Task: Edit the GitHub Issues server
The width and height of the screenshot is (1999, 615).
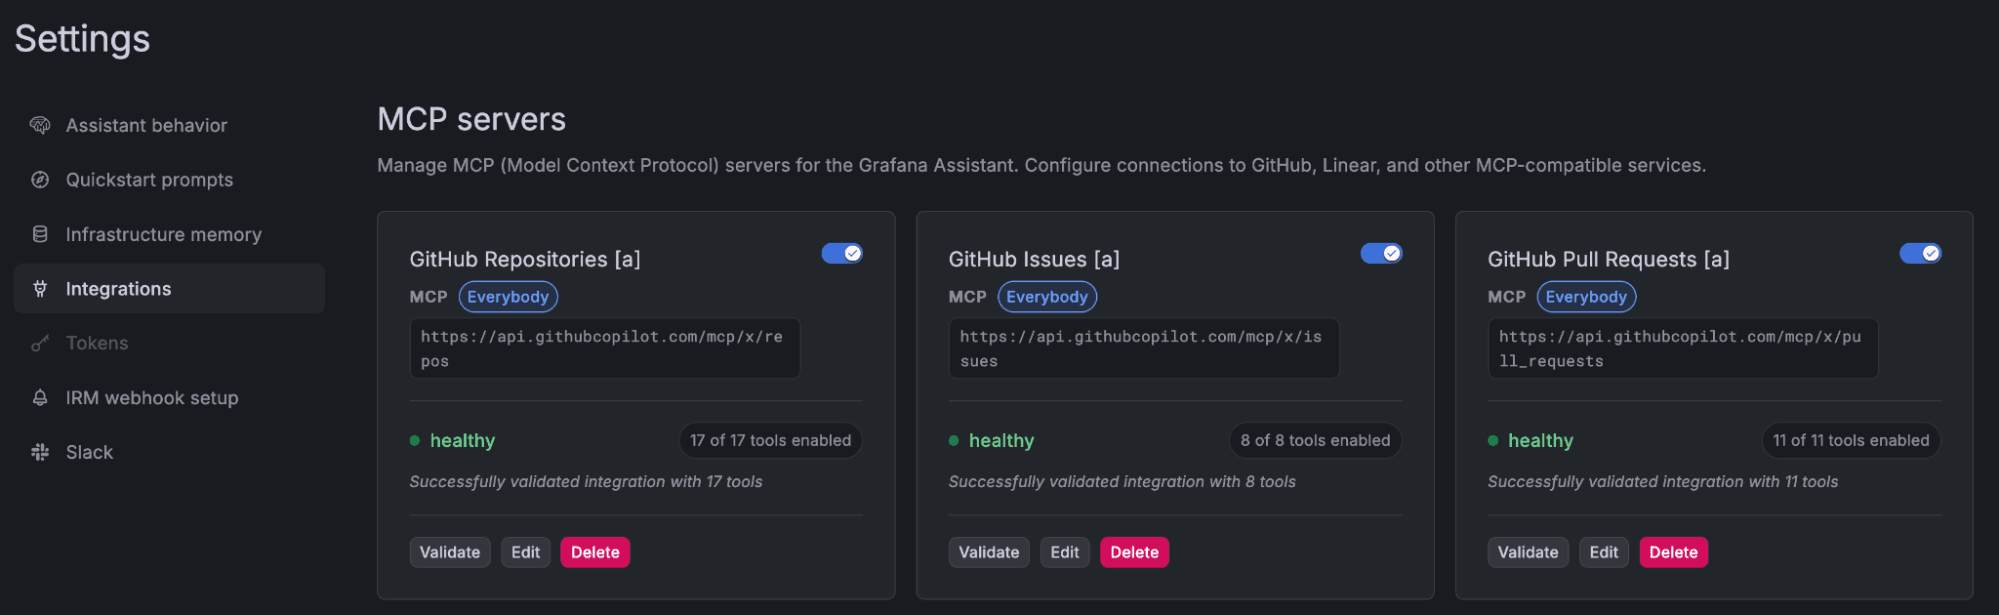Action: click(1065, 552)
